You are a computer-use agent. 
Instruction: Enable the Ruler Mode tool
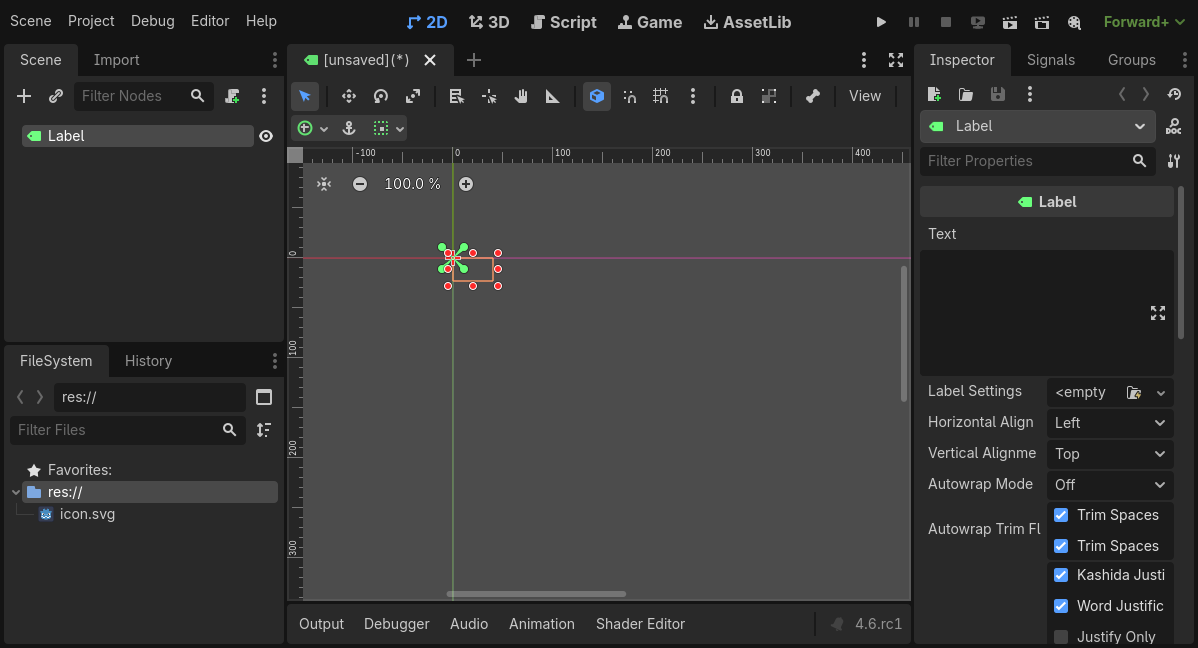point(551,96)
